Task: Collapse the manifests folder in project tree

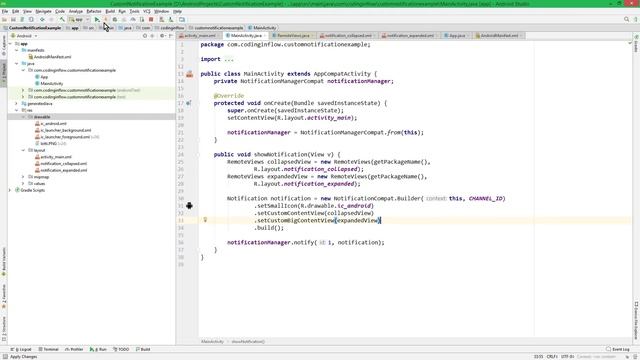Action: 17,50
